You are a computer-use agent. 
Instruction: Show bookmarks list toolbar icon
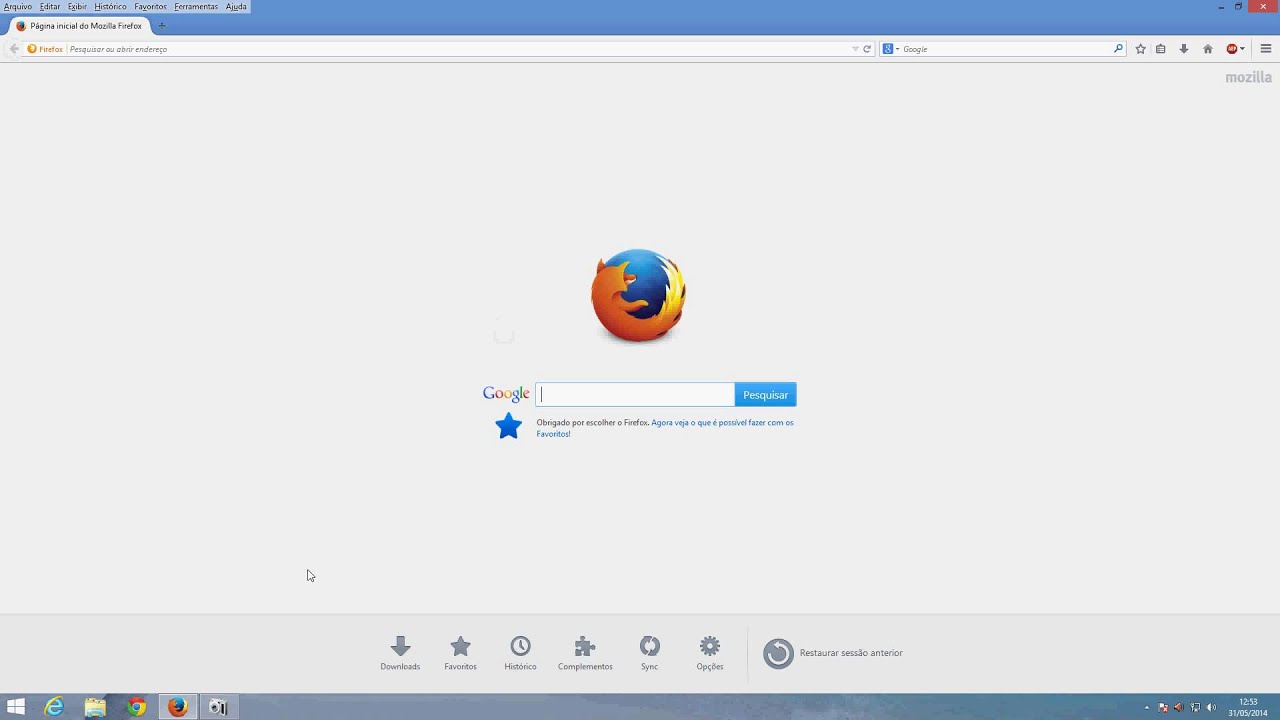(1161, 49)
